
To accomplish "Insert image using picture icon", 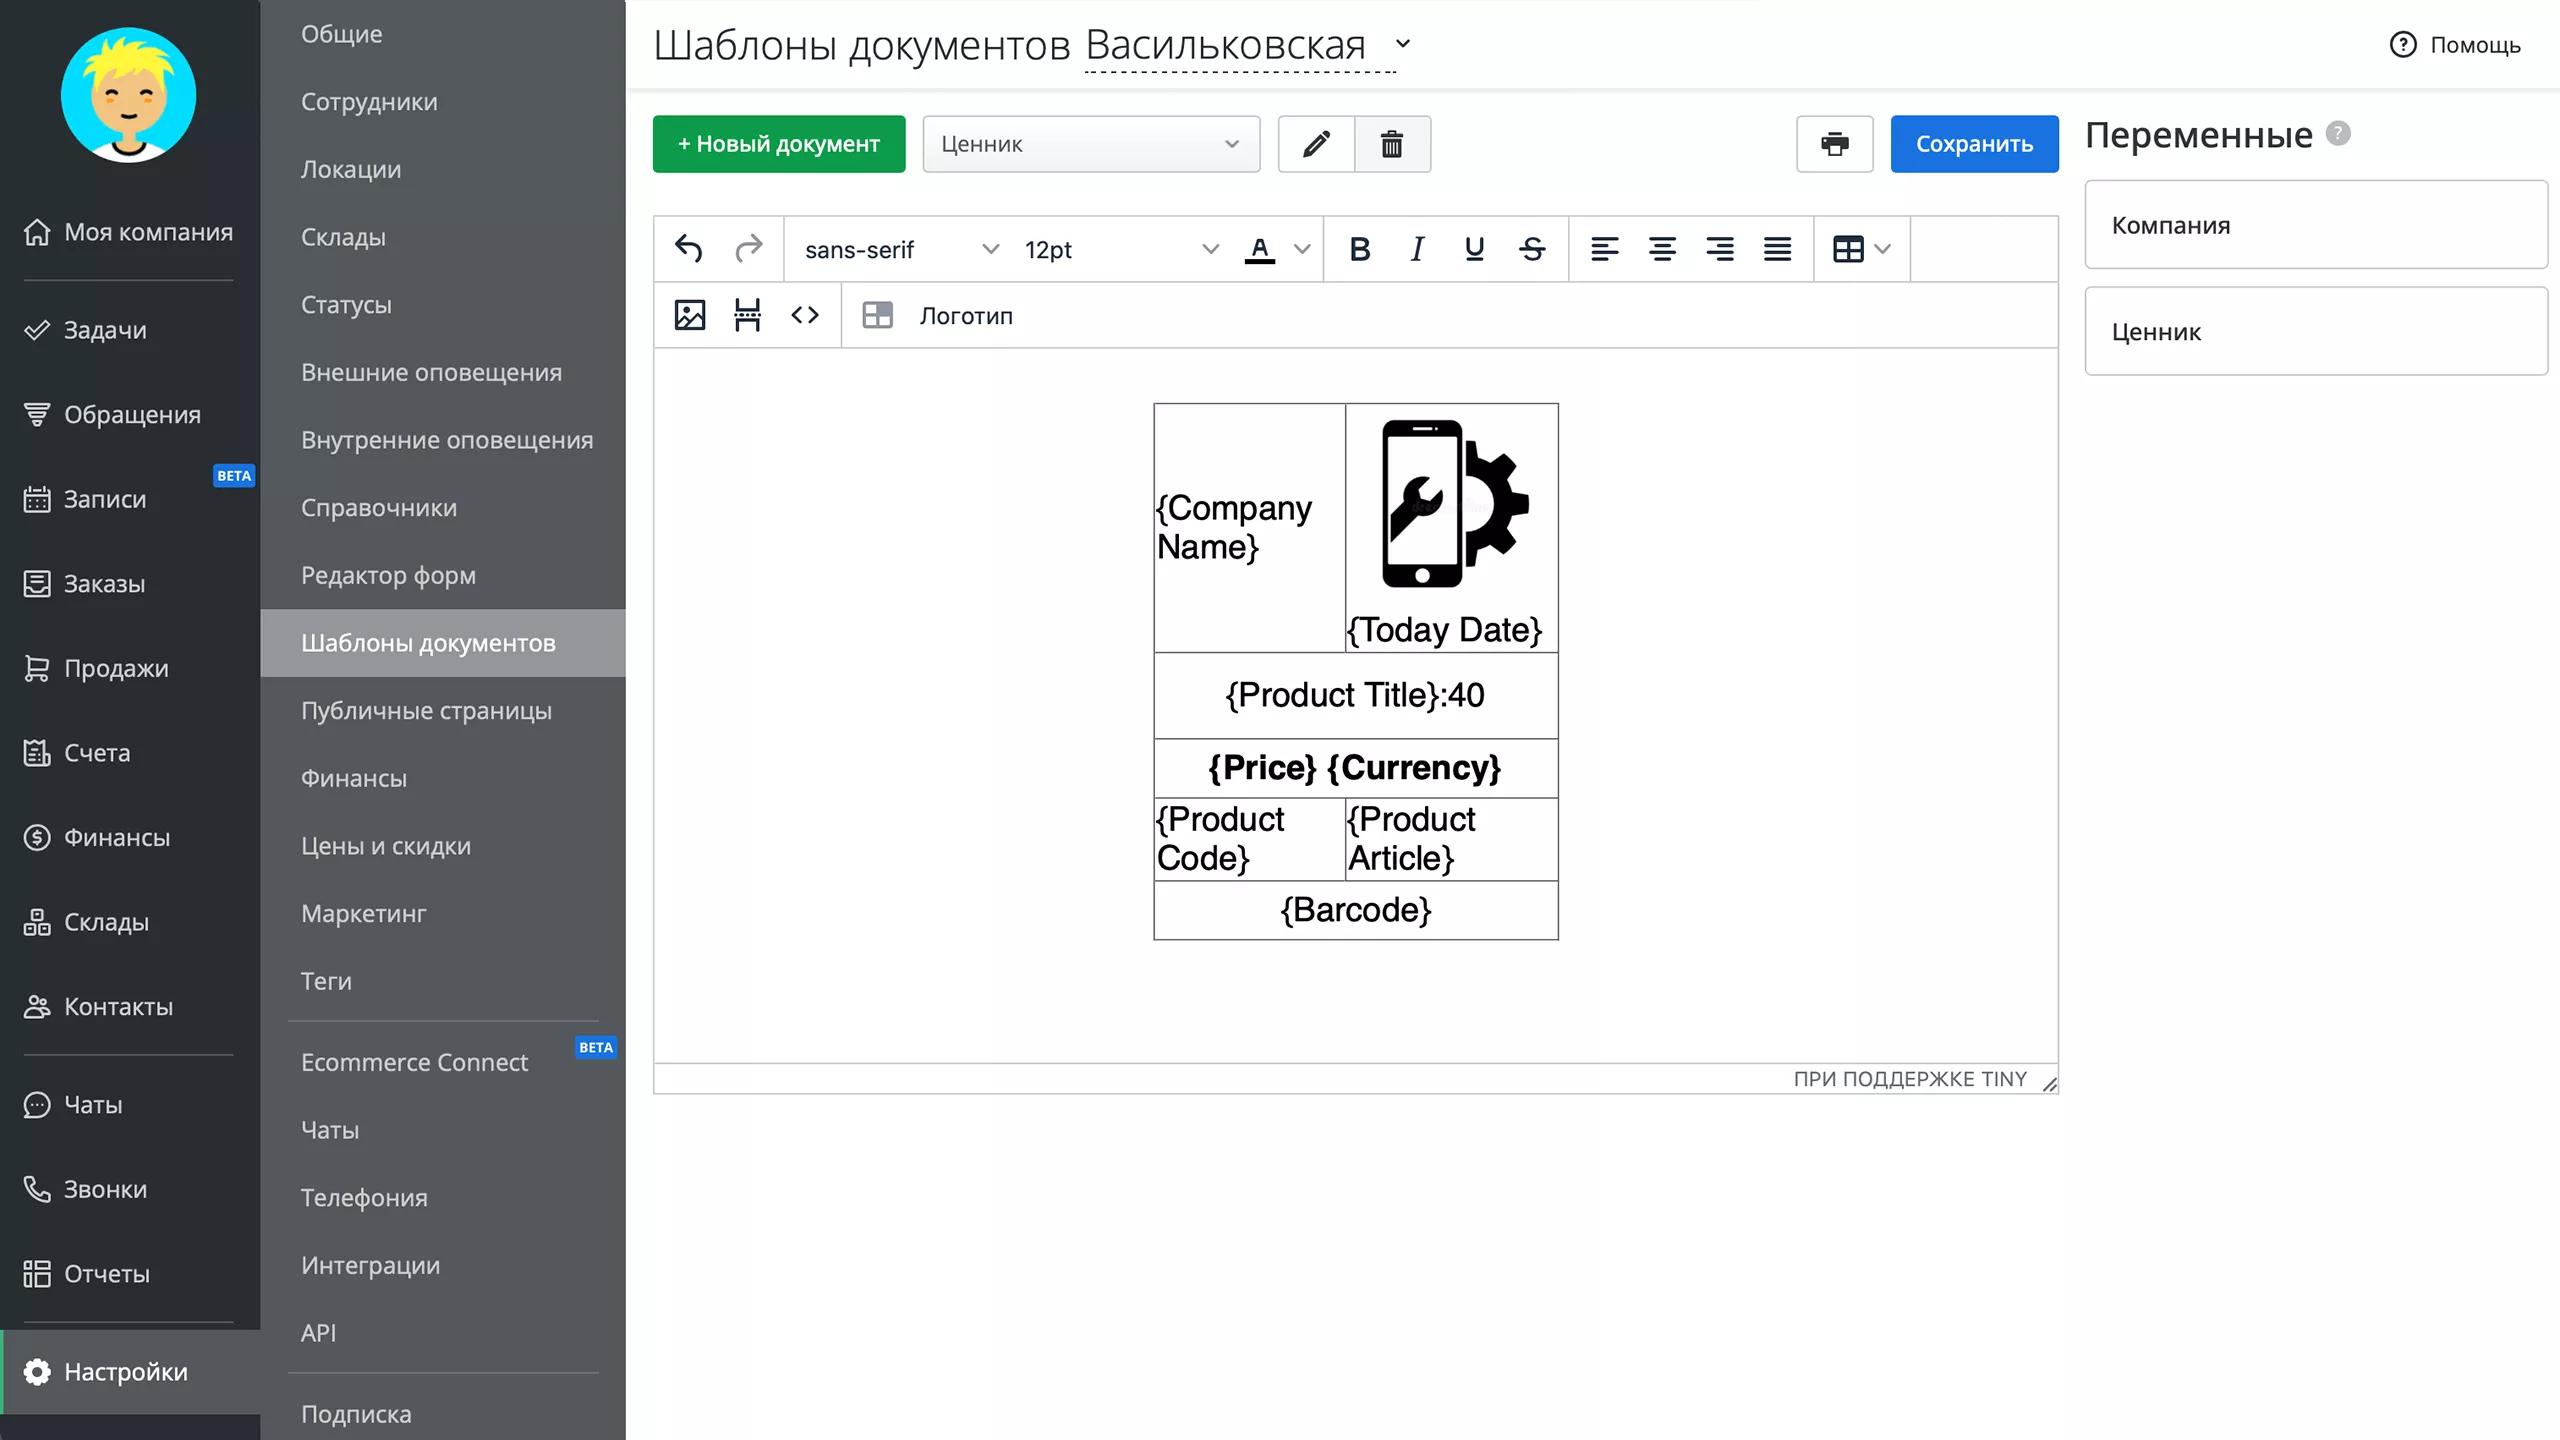I will click(x=690, y=315).
